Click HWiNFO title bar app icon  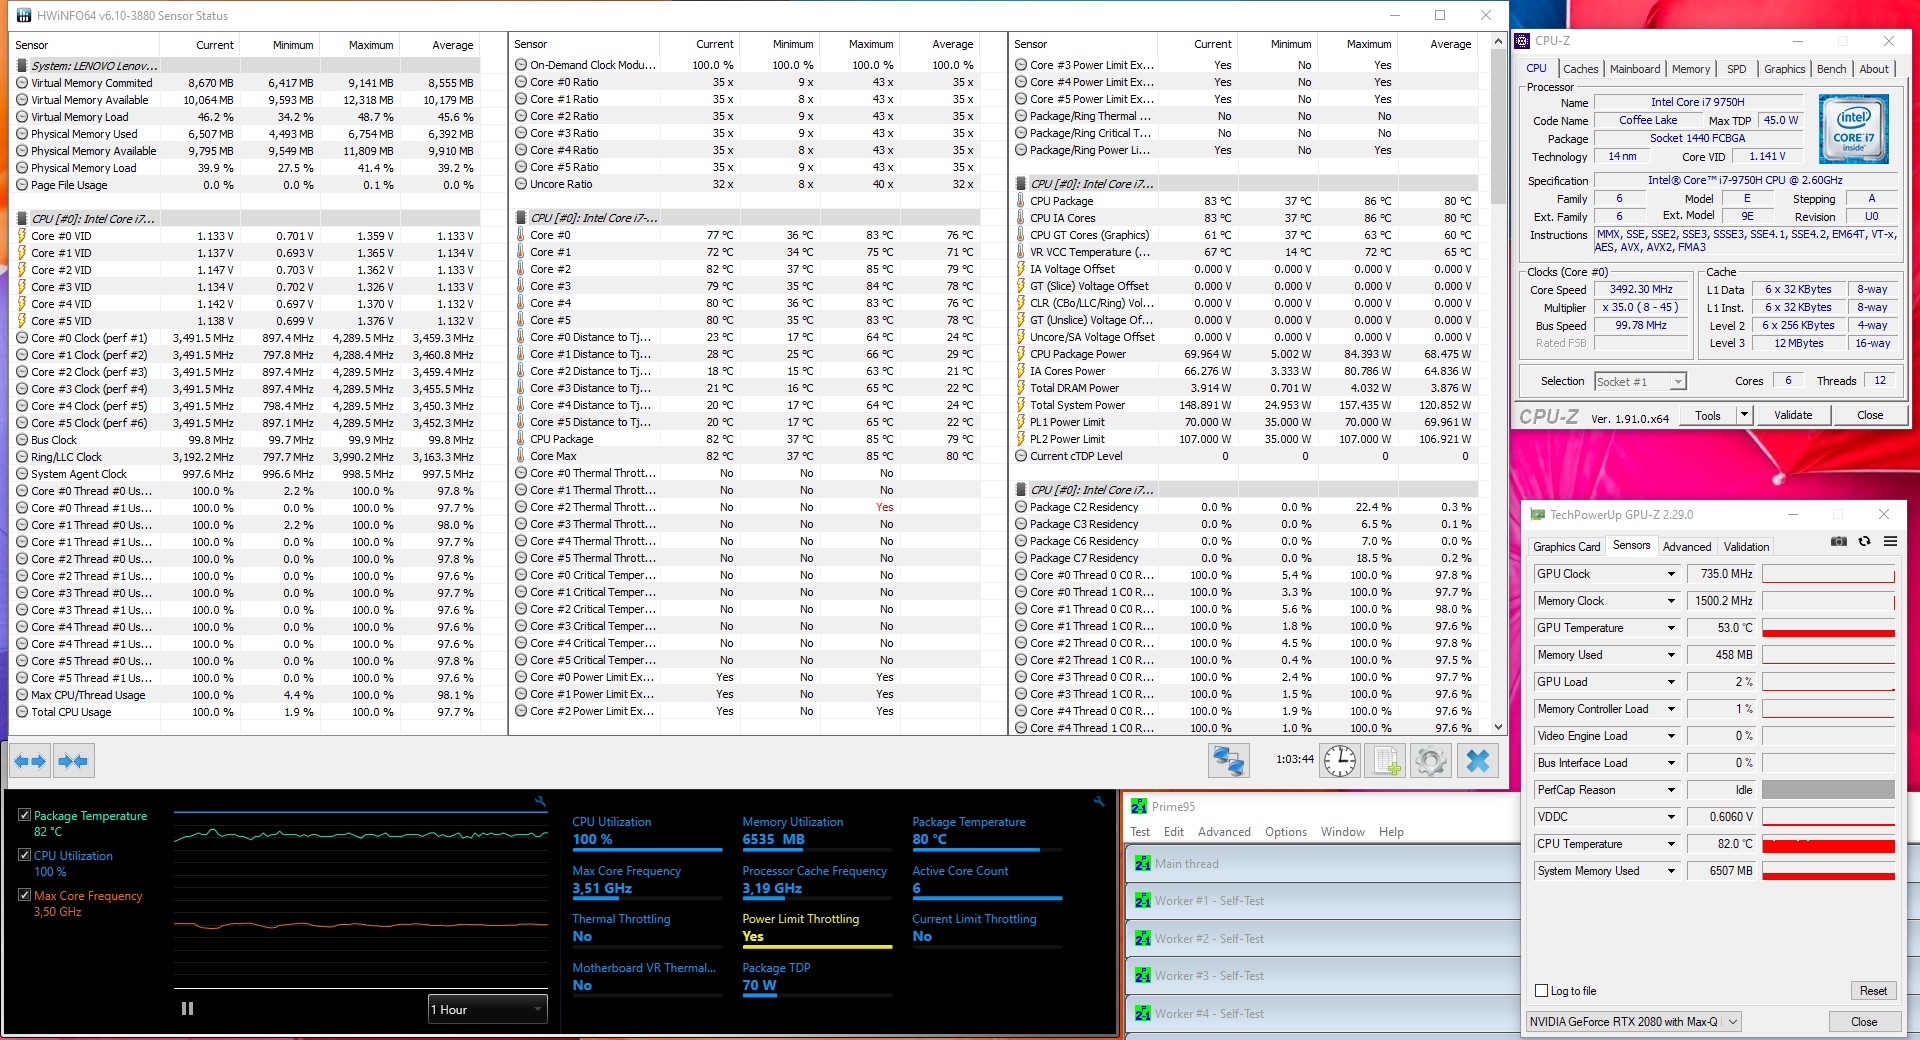click(x=24, y=15)
